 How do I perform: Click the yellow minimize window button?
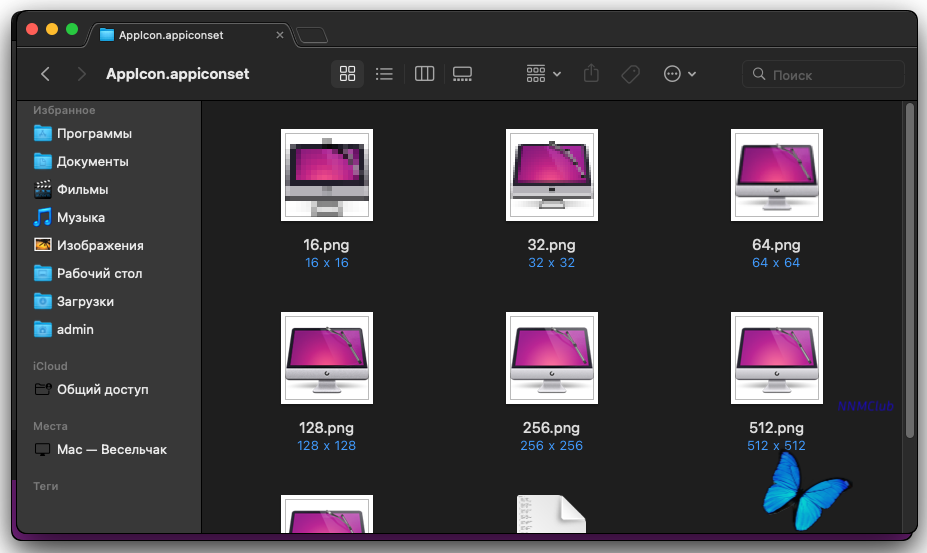click(x=52, y=29)
